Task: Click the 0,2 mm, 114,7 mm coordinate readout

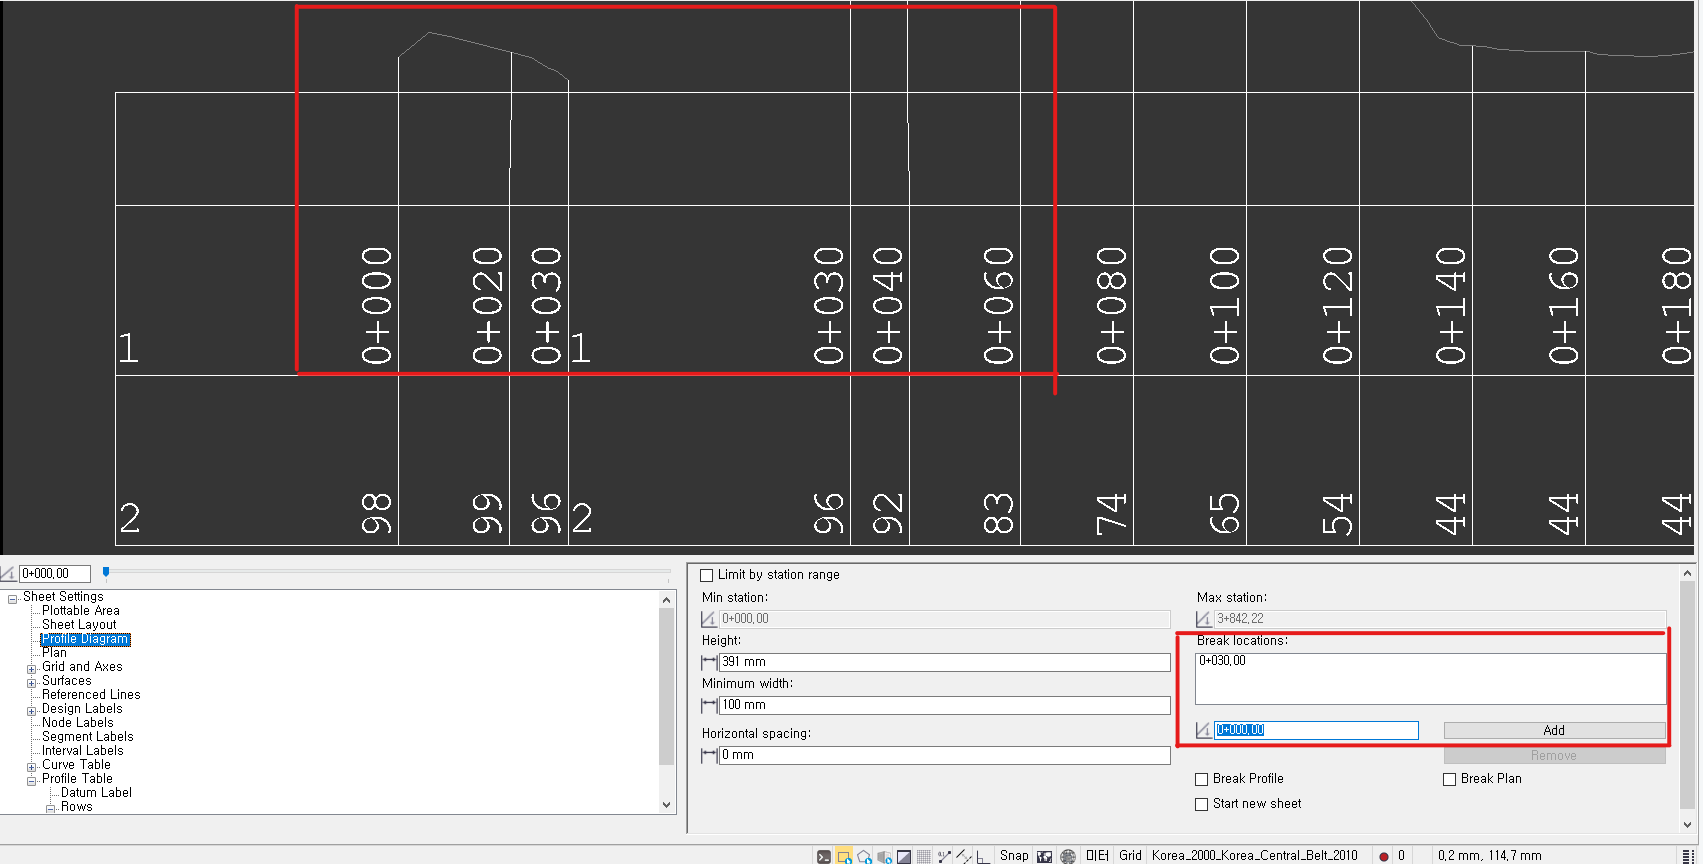Action: click(1490, 856)
